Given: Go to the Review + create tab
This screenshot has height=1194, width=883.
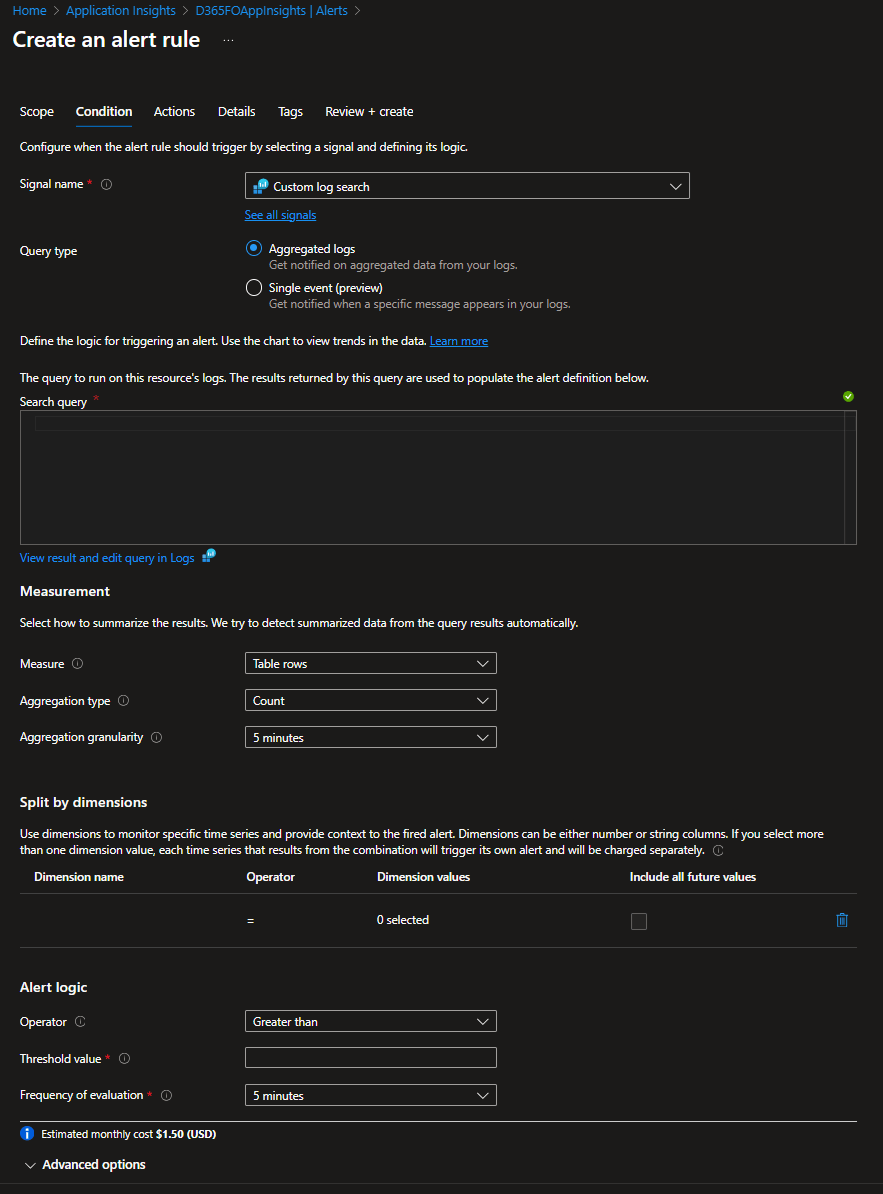Looking at the screenshot, I should point(369,112).
